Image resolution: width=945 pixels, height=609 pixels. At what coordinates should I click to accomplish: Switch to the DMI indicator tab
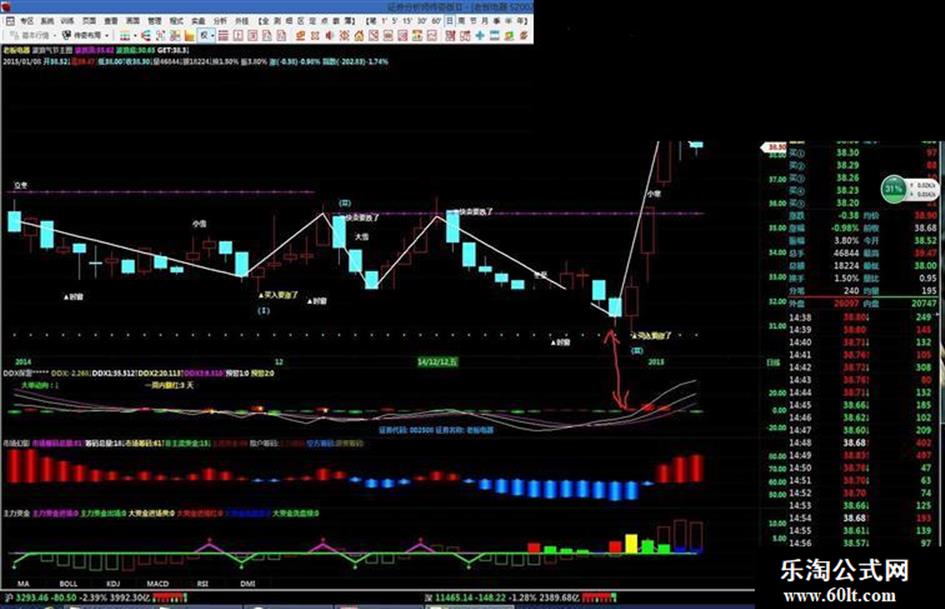coord(248,584)
